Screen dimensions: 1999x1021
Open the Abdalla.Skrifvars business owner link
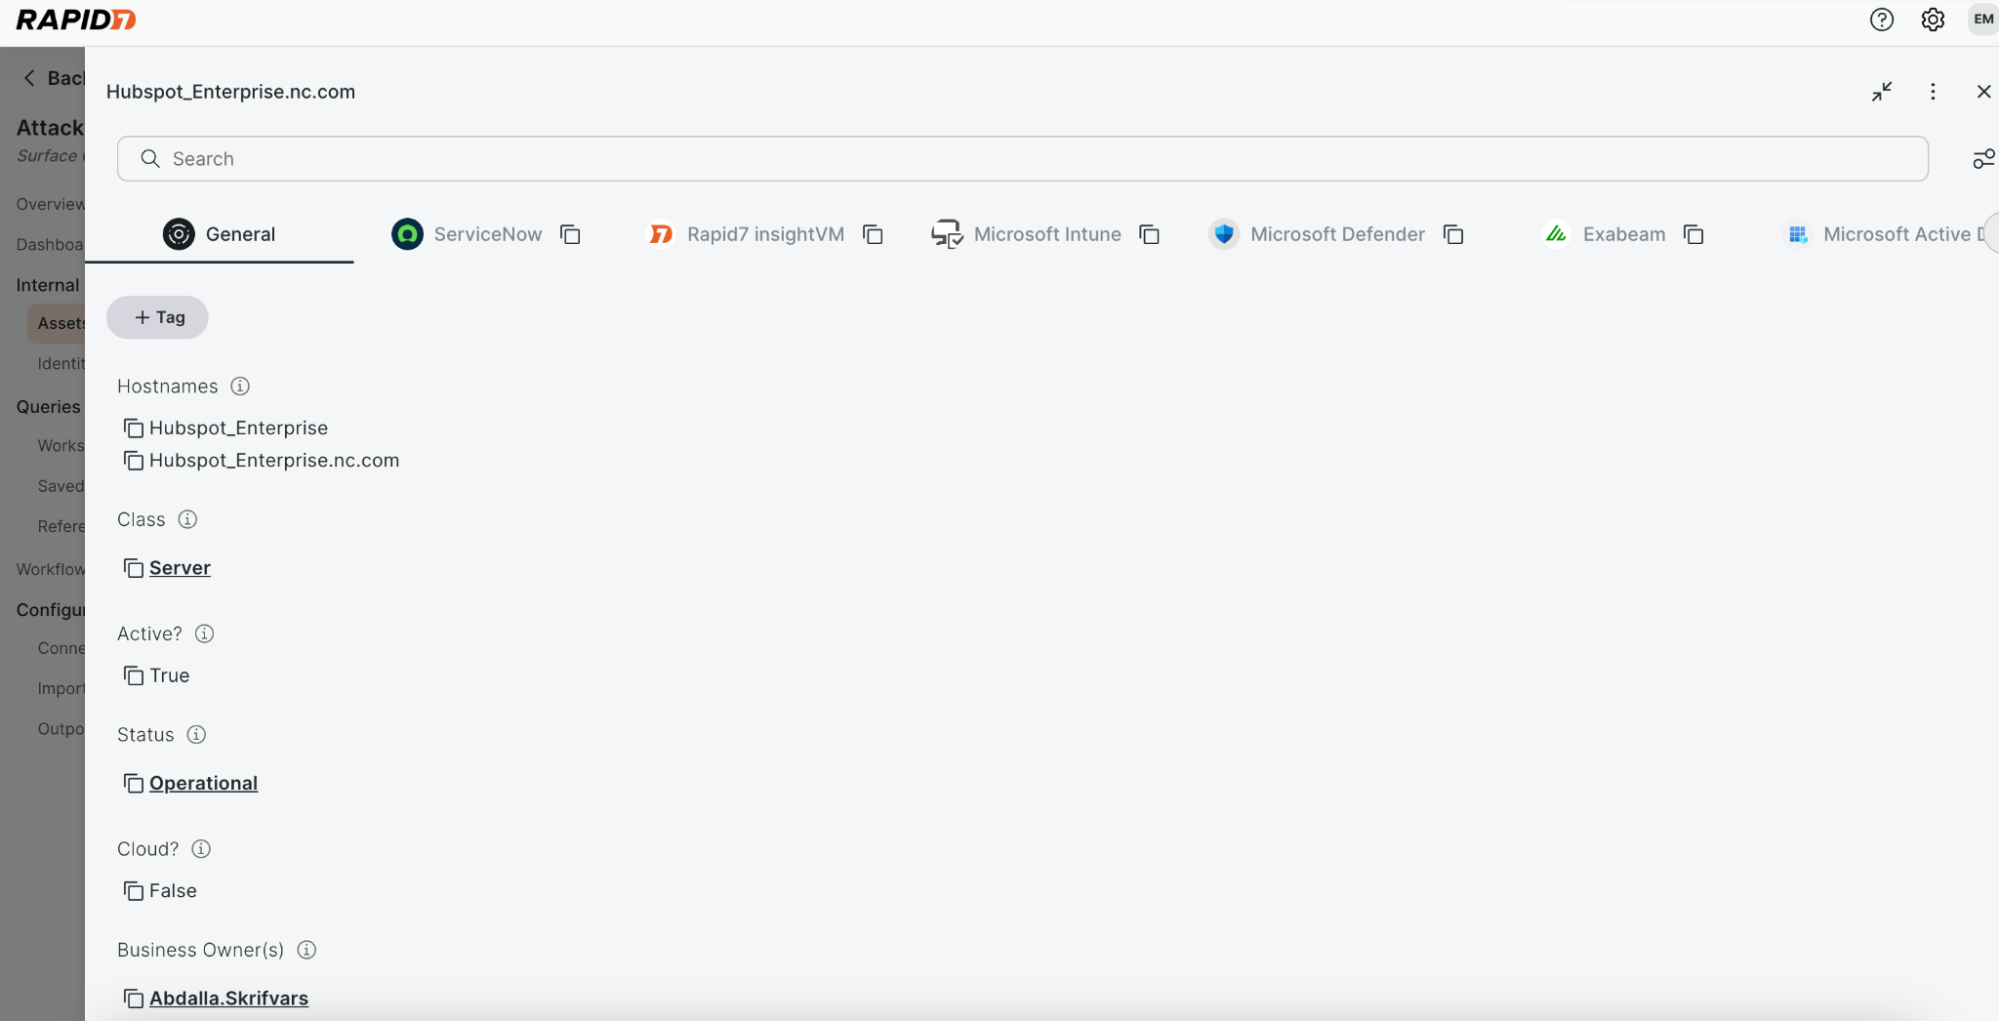[229, 998]
